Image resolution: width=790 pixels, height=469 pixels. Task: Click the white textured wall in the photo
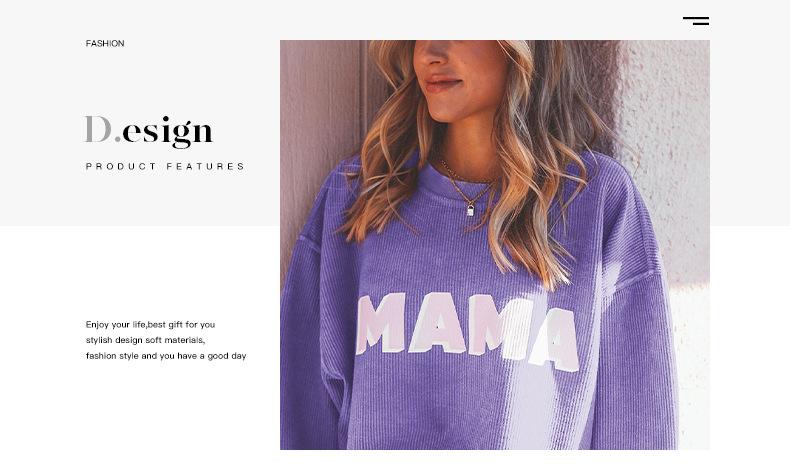click(670, 151)
